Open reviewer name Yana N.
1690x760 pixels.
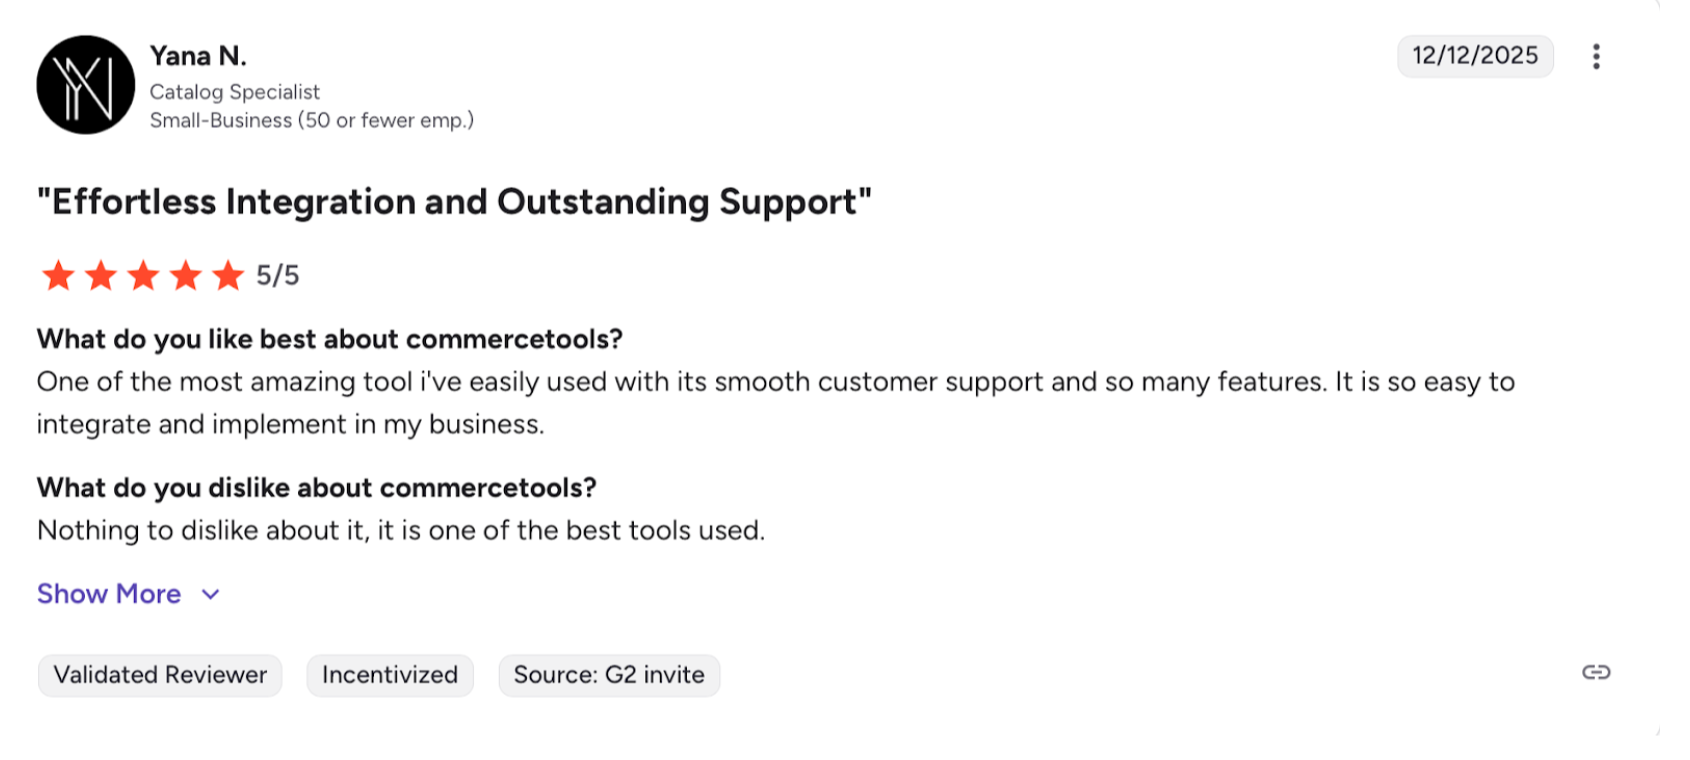[198, 56]
